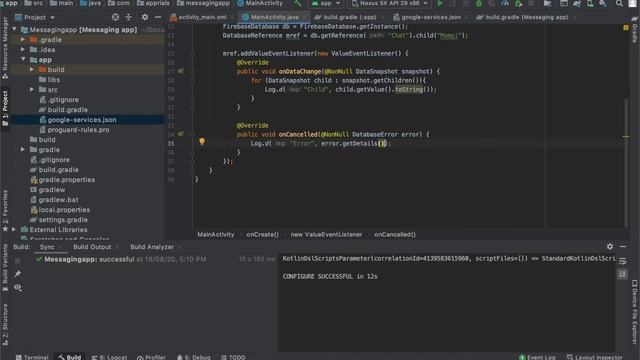This screenshot has height=360, width=640.
Task: Expand External Libraries node
Action: [14, 230]
